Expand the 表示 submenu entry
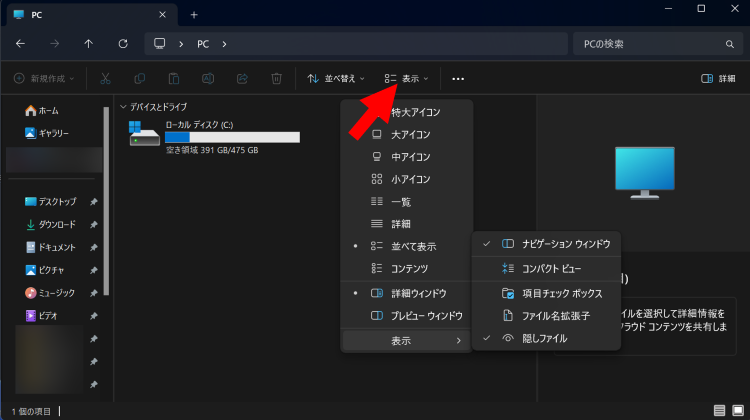 pyautogui.click(x=407, y=341)
